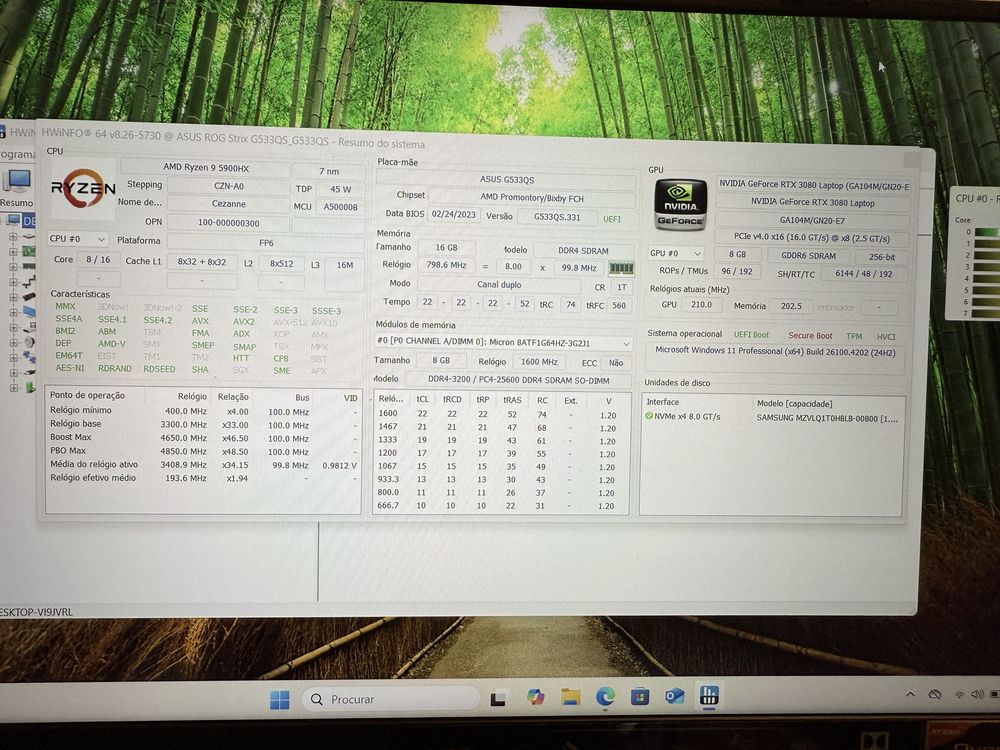Viewport: 1000px width, 750px height.
Task: Click the network computers icon in the tree
Action: point(29,357)
